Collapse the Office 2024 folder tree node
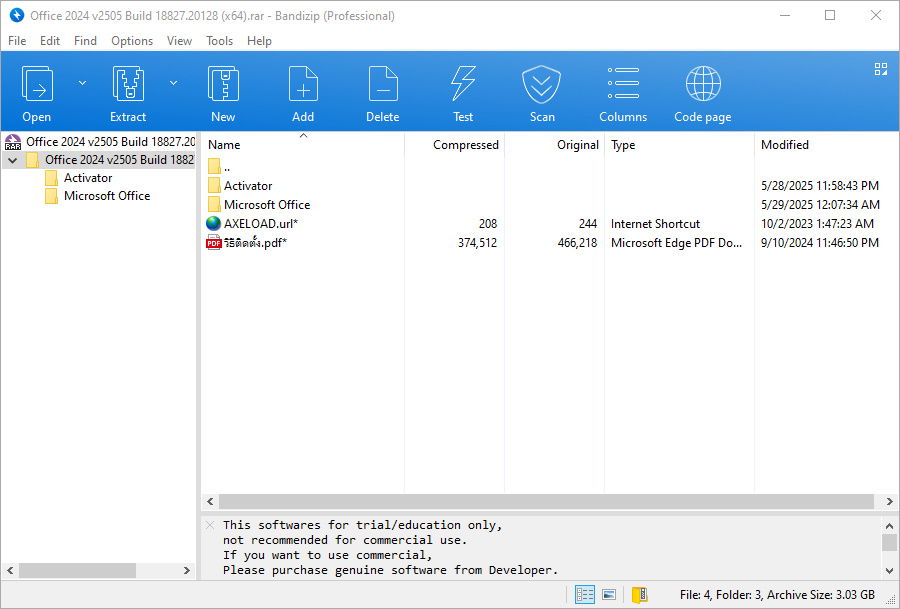Viewport: 900px width, 609px height. point(13,160)
